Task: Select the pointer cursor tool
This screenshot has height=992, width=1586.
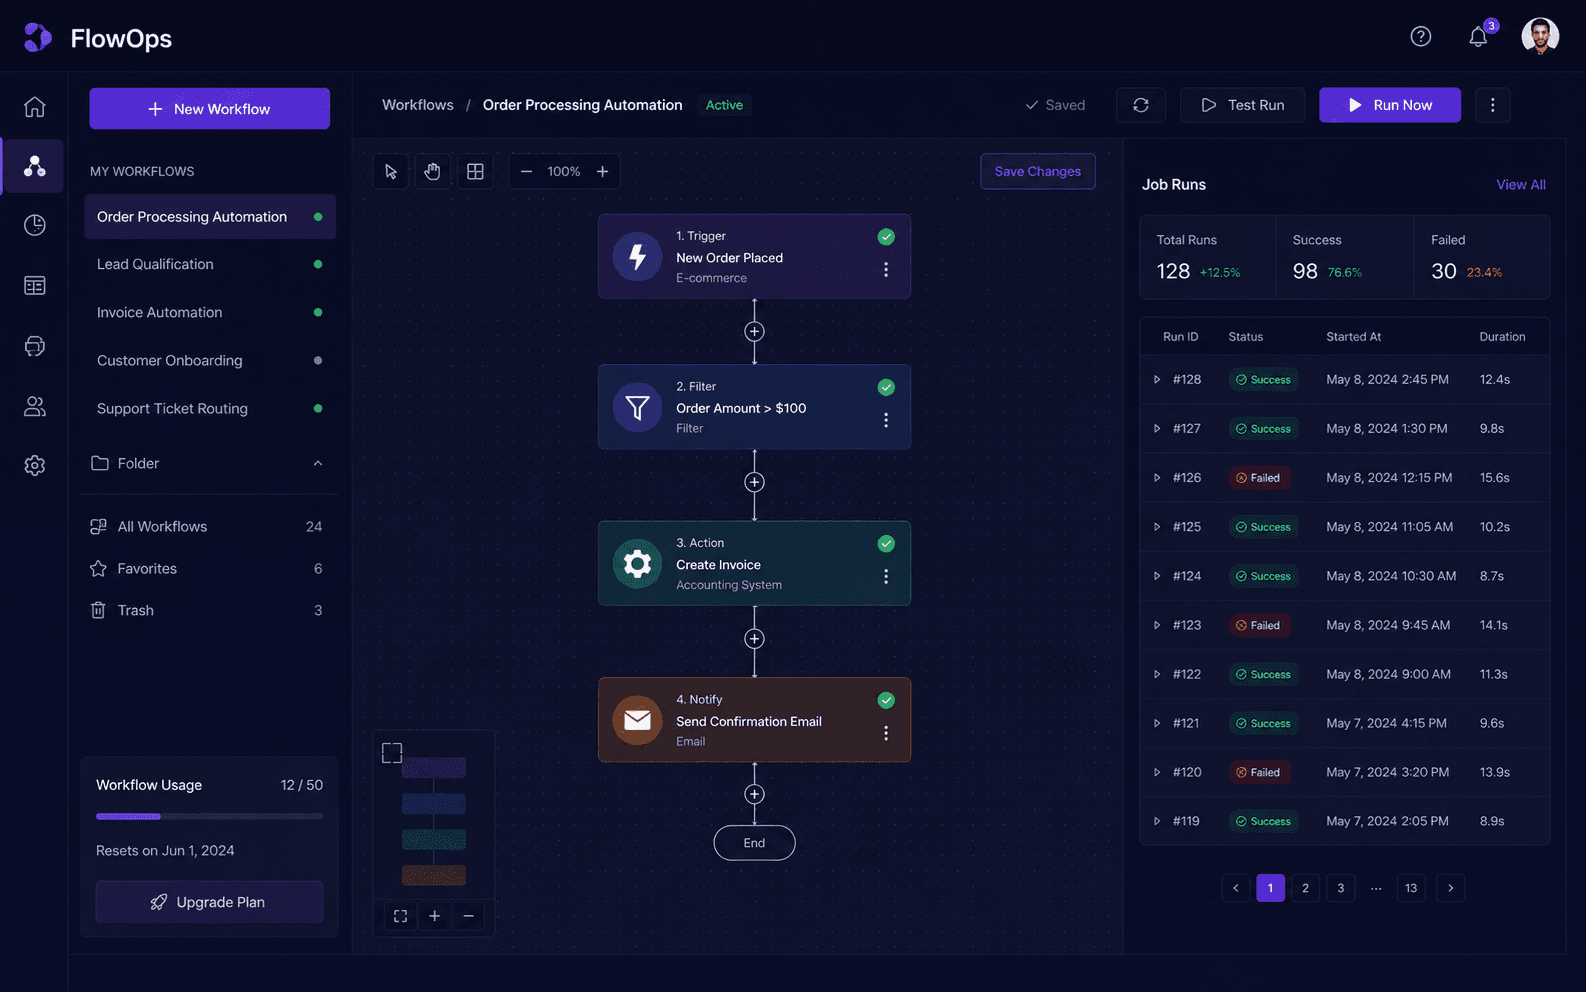Action: [x=391, y=172]
